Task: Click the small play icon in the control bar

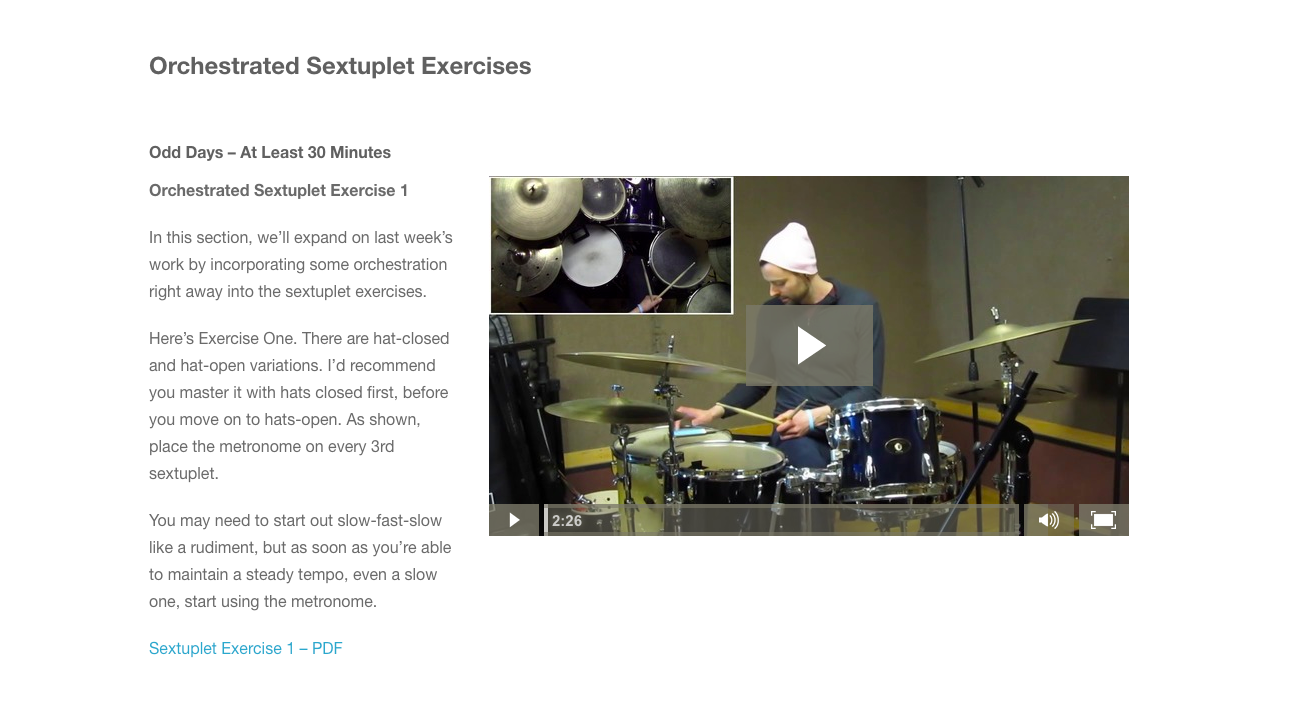Action: 514,520
